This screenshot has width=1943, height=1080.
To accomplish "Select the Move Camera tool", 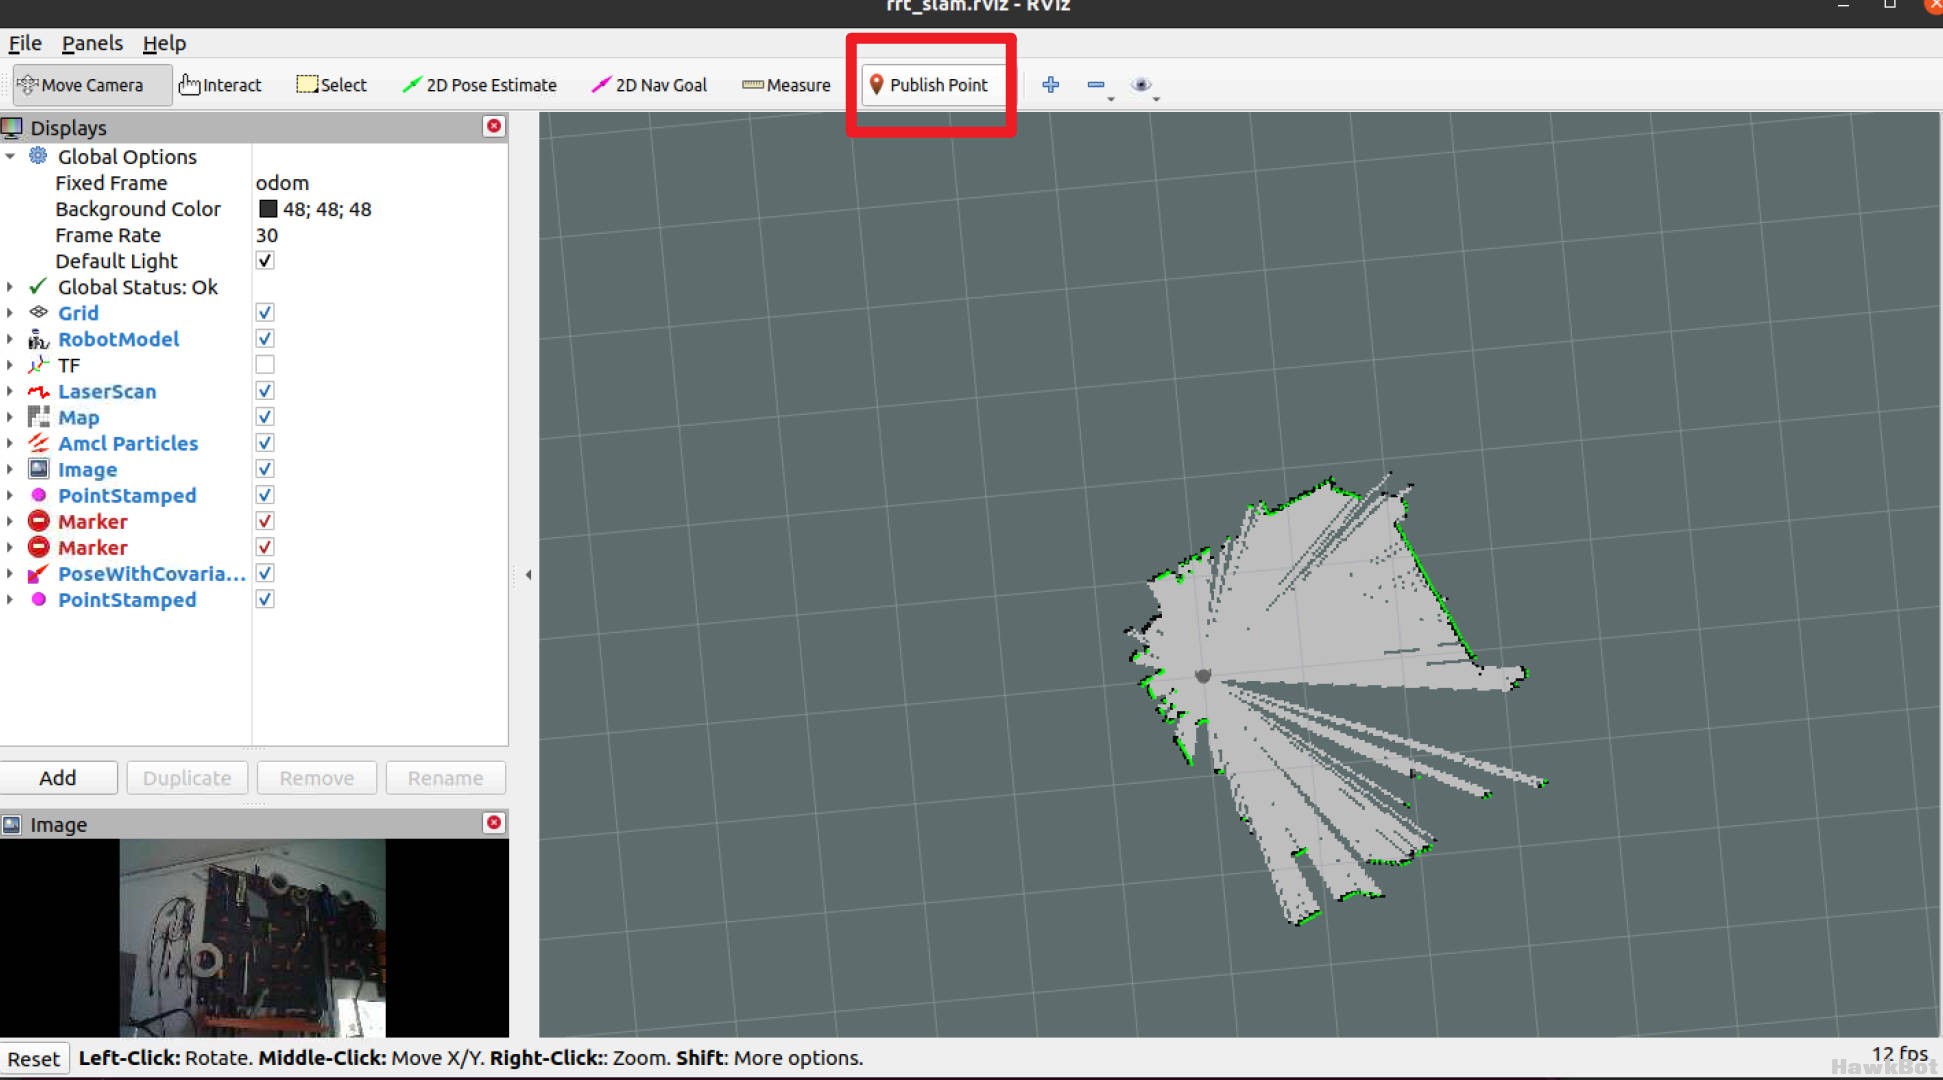I will pos(92,85).
